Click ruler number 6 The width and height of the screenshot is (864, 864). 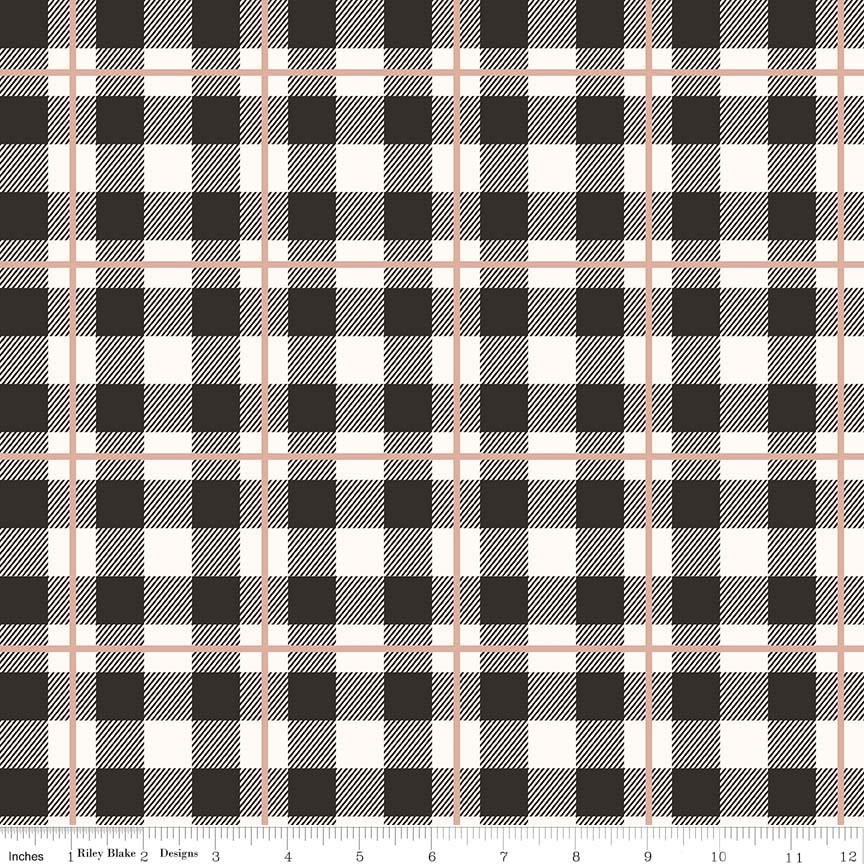click(x=432, y=857)
